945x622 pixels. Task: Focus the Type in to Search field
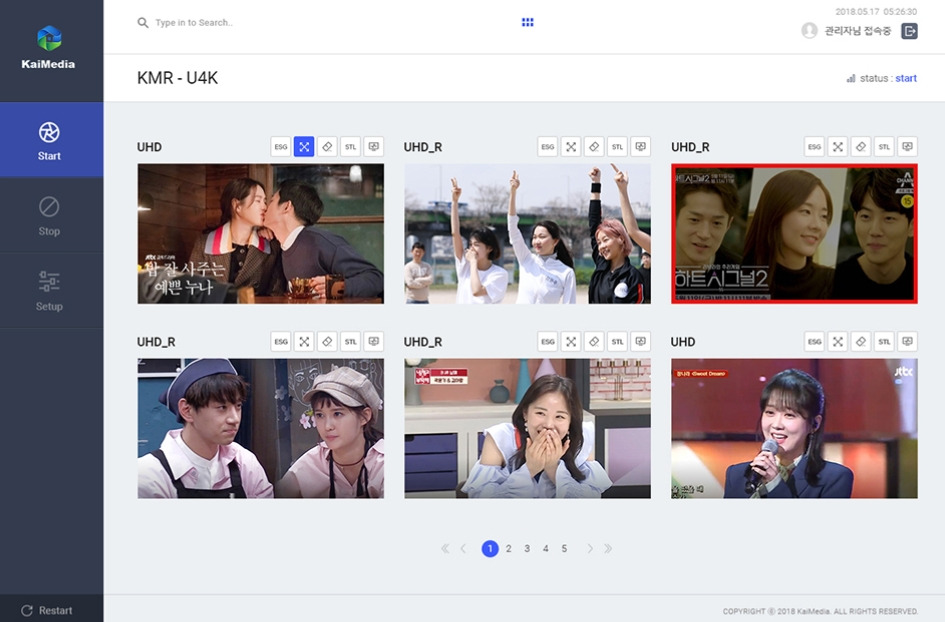tap(194, 23)
